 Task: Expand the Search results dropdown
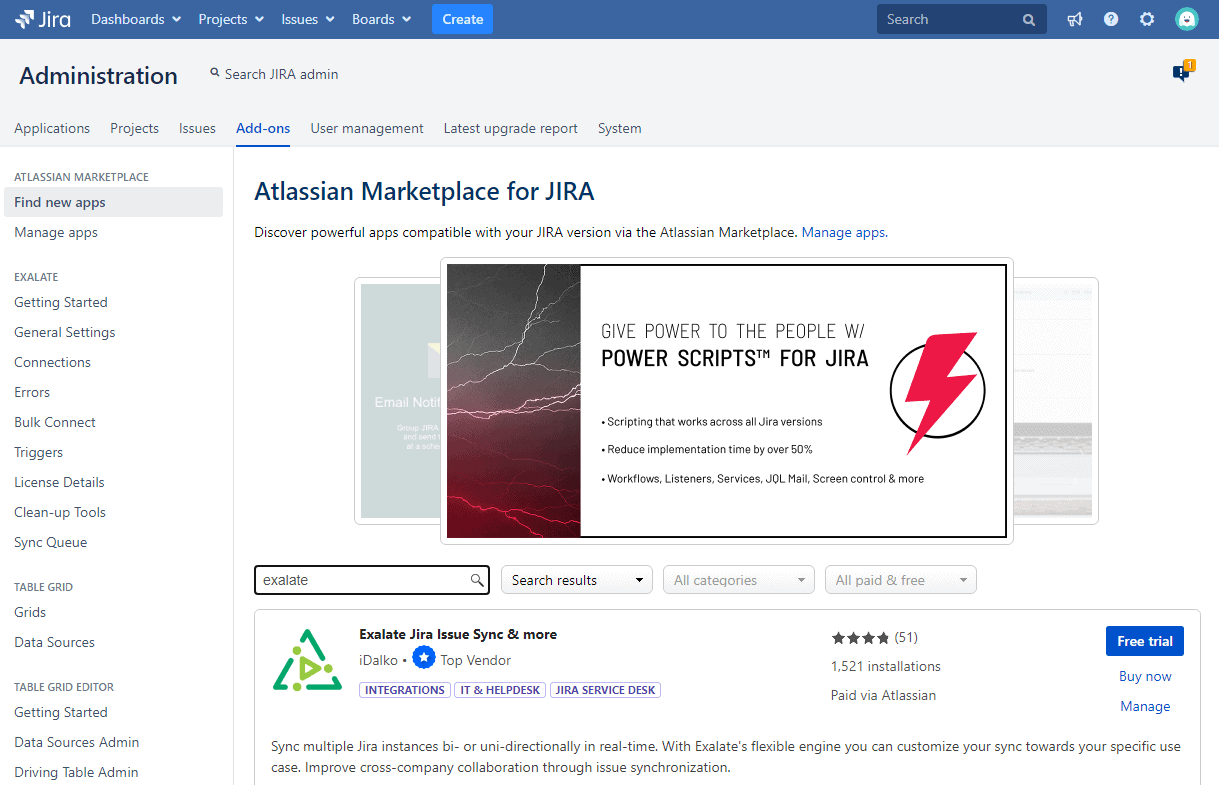point(576,580)
